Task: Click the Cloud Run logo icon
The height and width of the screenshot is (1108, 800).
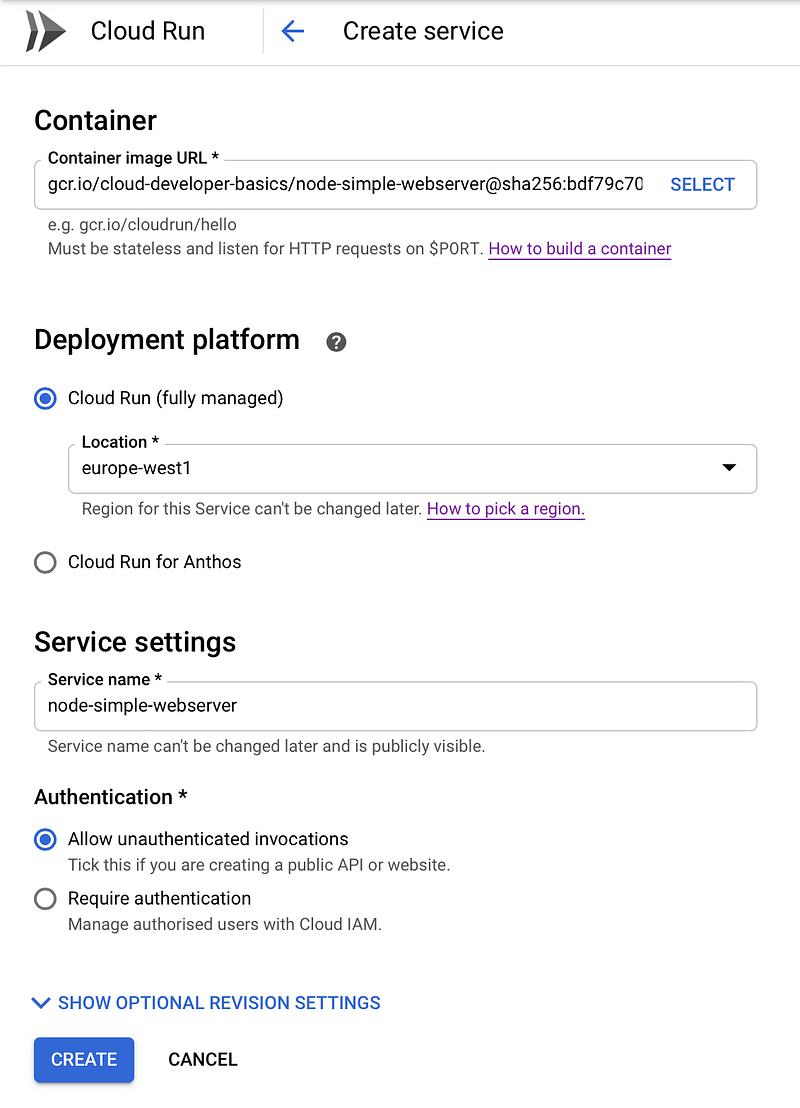Action: pos(45,31)
